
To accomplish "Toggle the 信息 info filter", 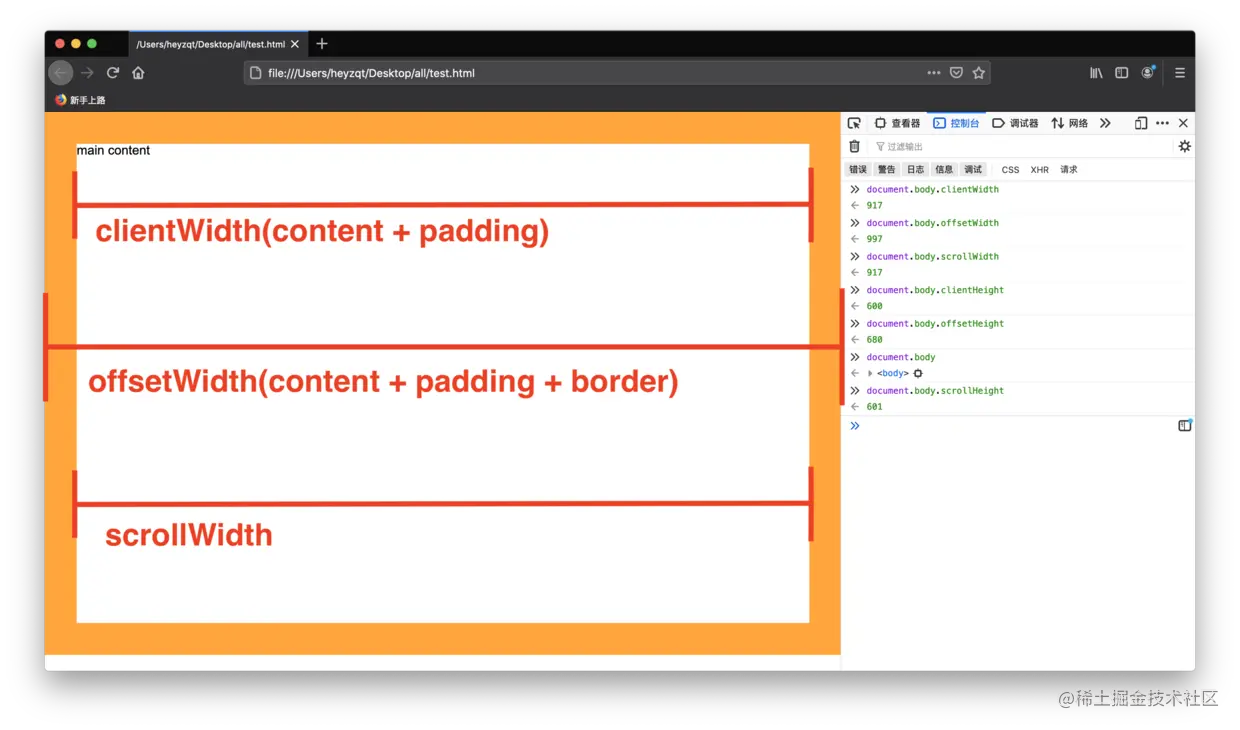I will point(944,170).
